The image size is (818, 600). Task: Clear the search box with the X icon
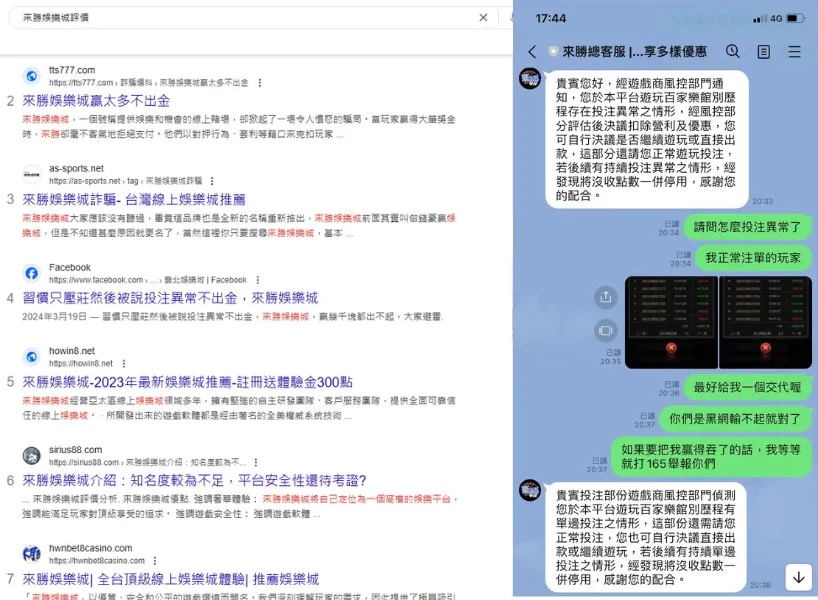[483, 18]
